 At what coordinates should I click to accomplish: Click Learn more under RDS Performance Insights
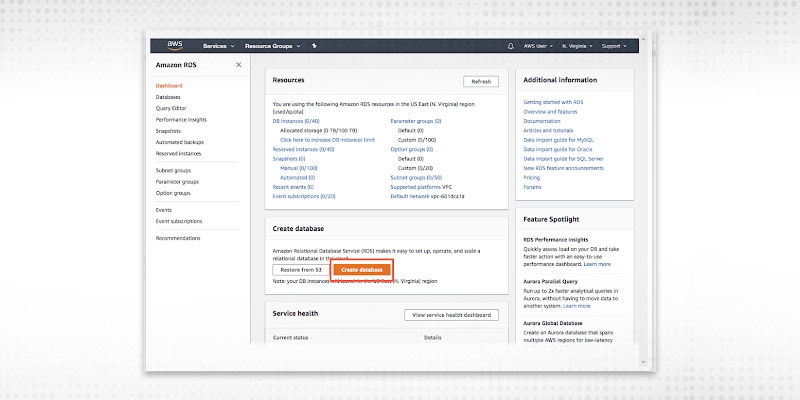pyautogui.click(x=597, y=264)
